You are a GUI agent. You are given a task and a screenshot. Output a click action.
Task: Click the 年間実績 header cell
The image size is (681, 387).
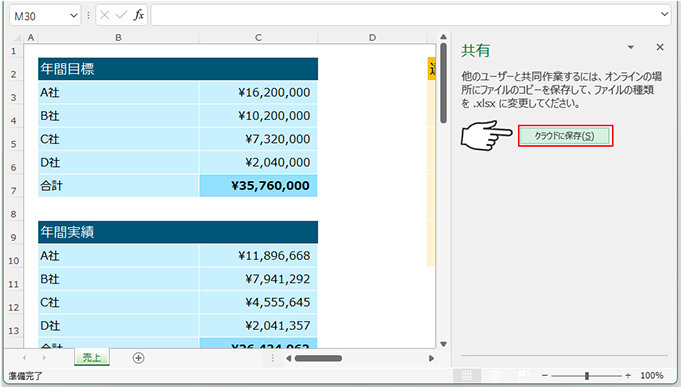click(178, 232)
